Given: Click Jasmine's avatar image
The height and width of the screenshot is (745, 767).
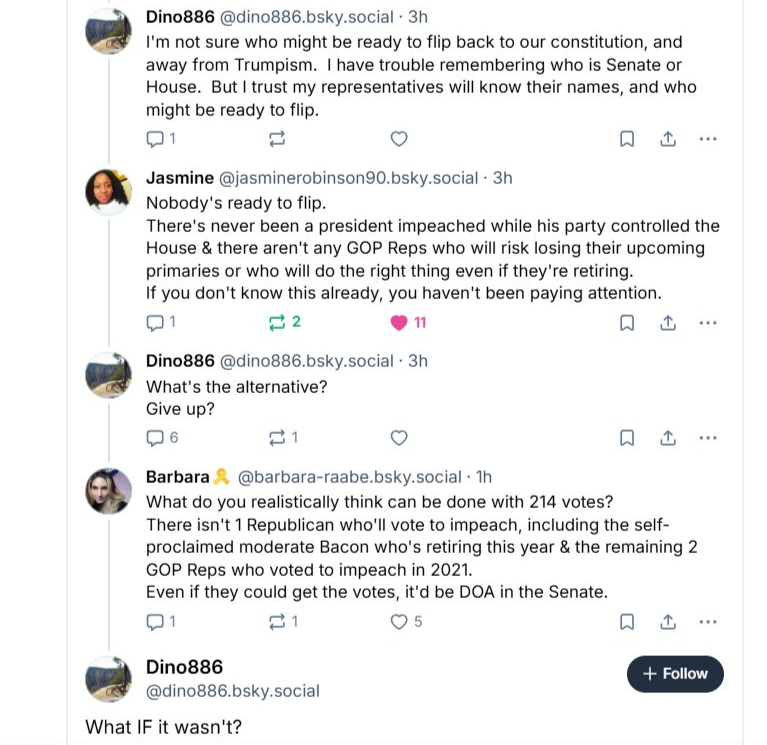Looking at the screenshot, I should click(108, 192).
